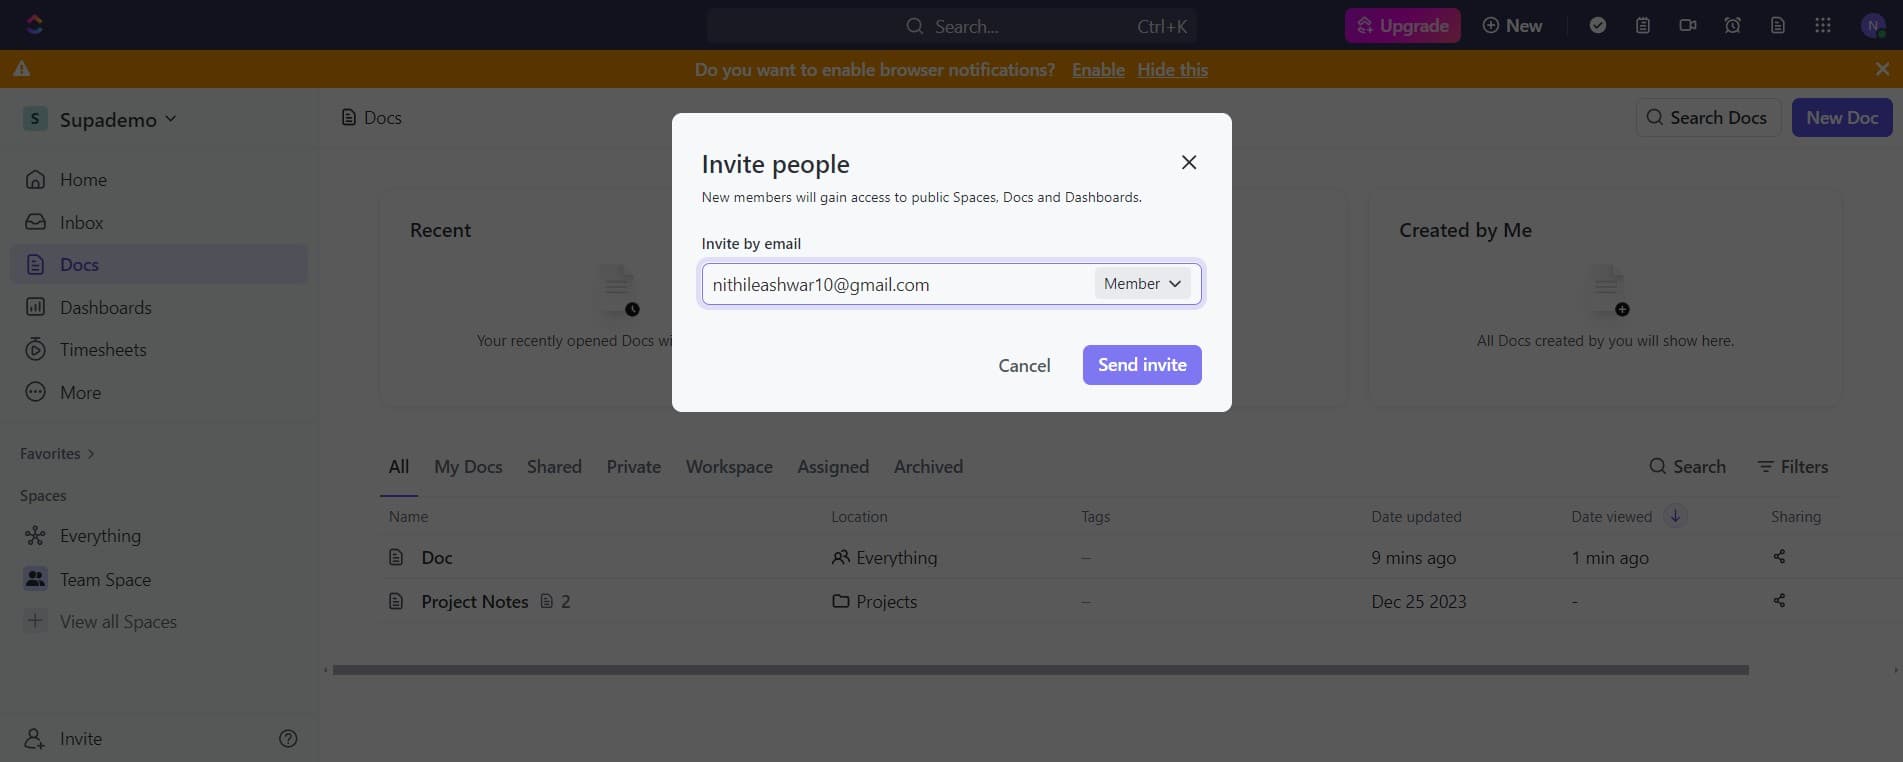This screenshot has height=762, width=1903.
Task: Open More in the sidebar
Action: 159,392
